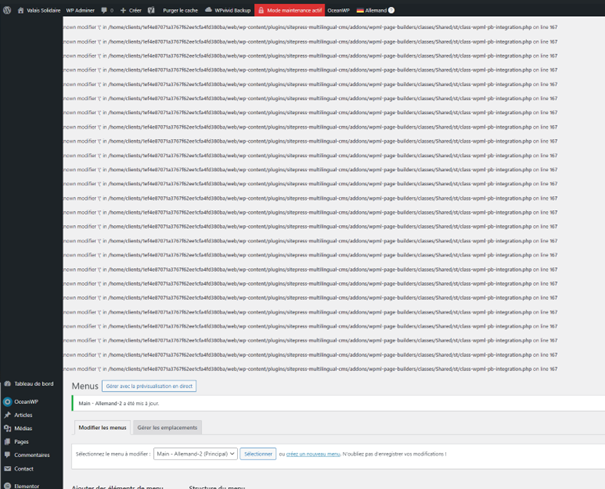Click Gérer avec la prévisualisation en direct
The height and width of the screenshot is (489, 605).
tap(149, 386)
